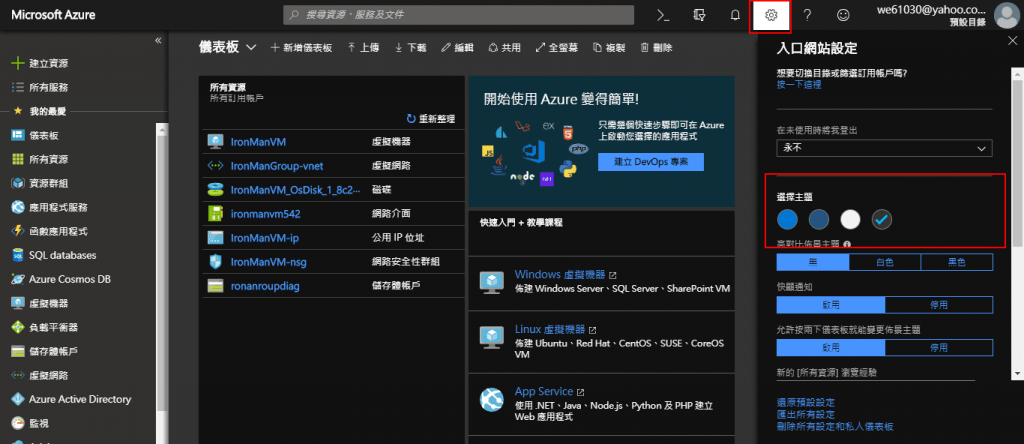This screenshot has height=444, width=1024.
Task: Set high contrast theme to 黑色
Action: point(957,262)
